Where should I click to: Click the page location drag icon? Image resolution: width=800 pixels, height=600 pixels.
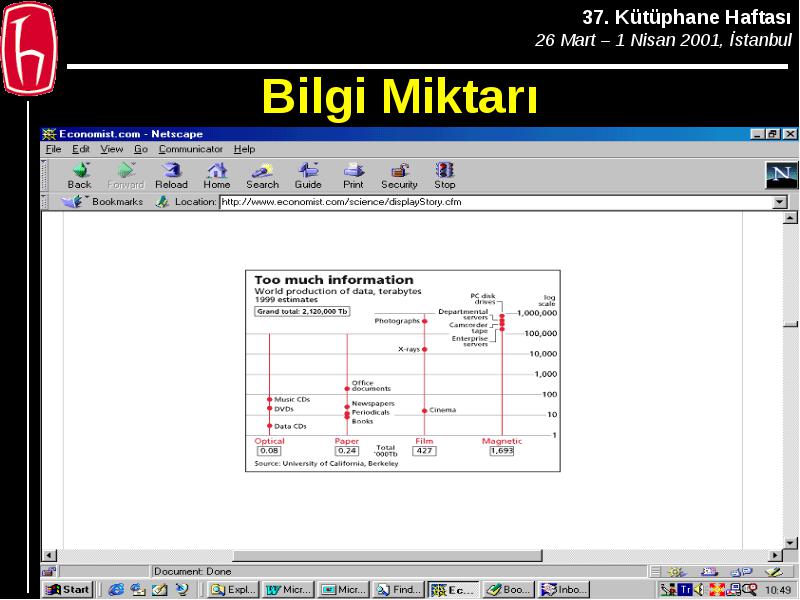tap(162, 202)
